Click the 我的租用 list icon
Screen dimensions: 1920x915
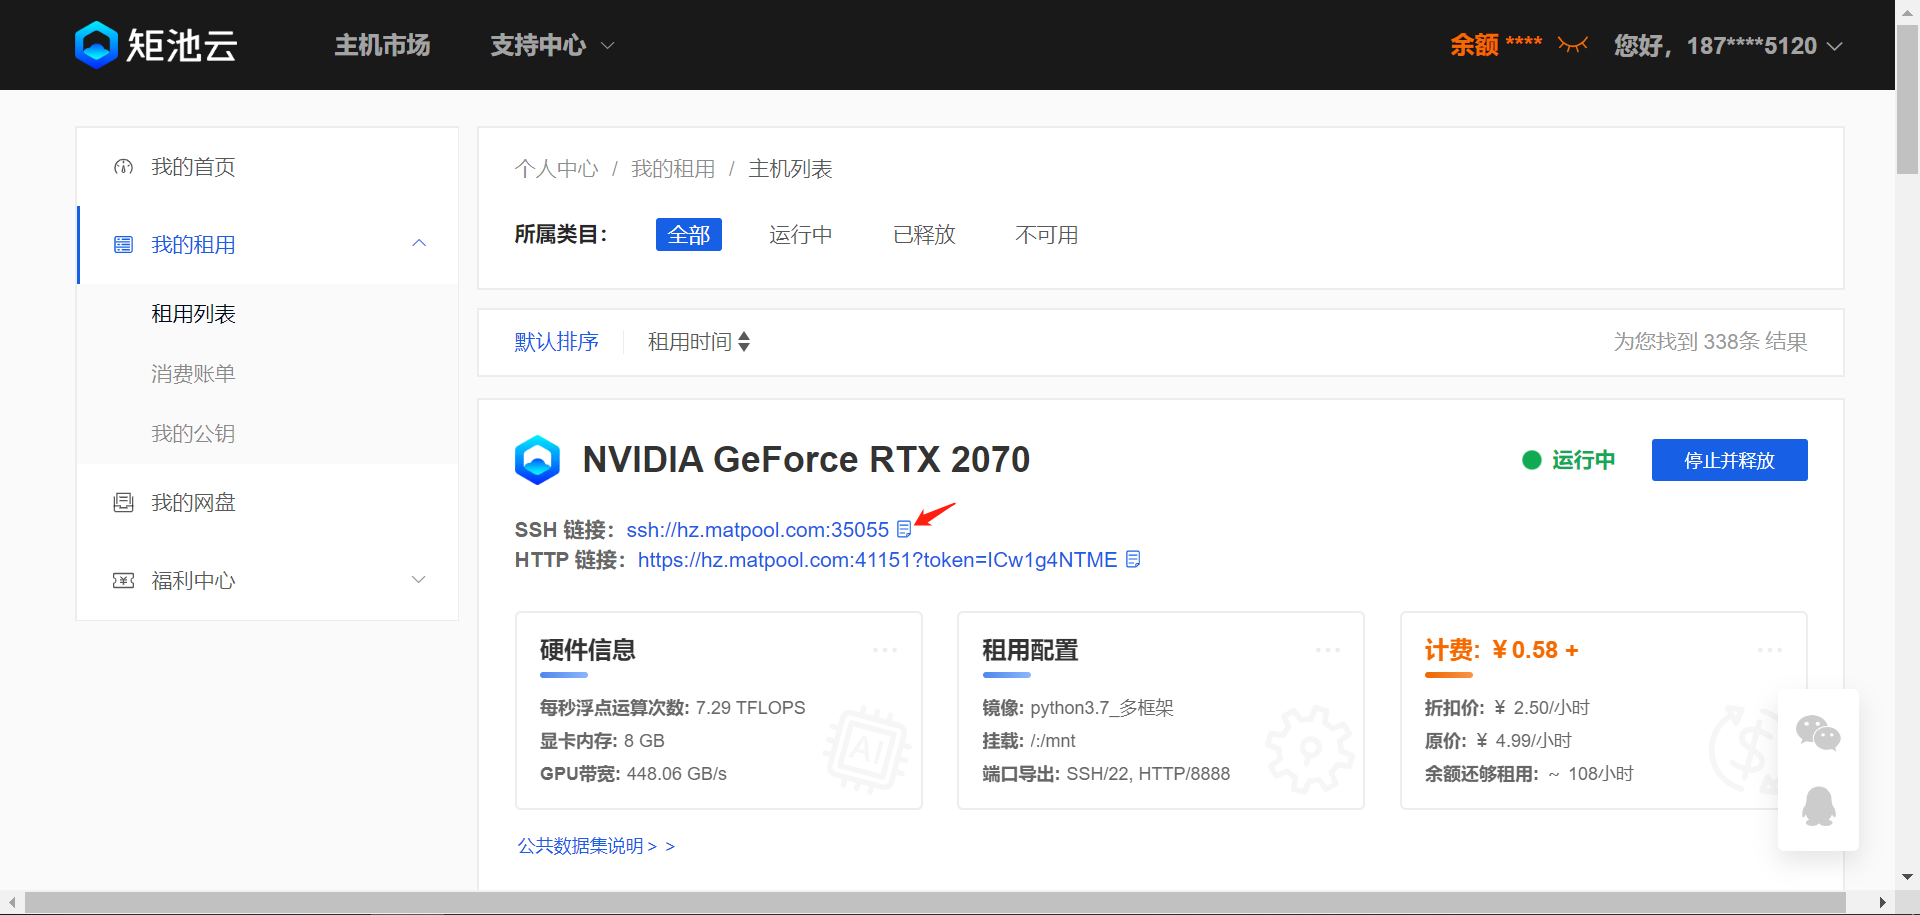tap(123, 245)
